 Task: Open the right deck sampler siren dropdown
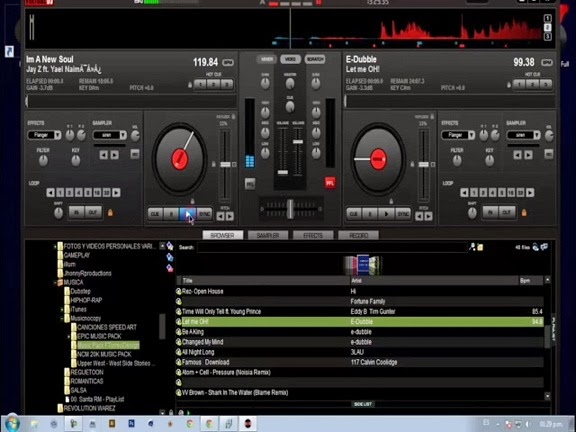point(523,135)
